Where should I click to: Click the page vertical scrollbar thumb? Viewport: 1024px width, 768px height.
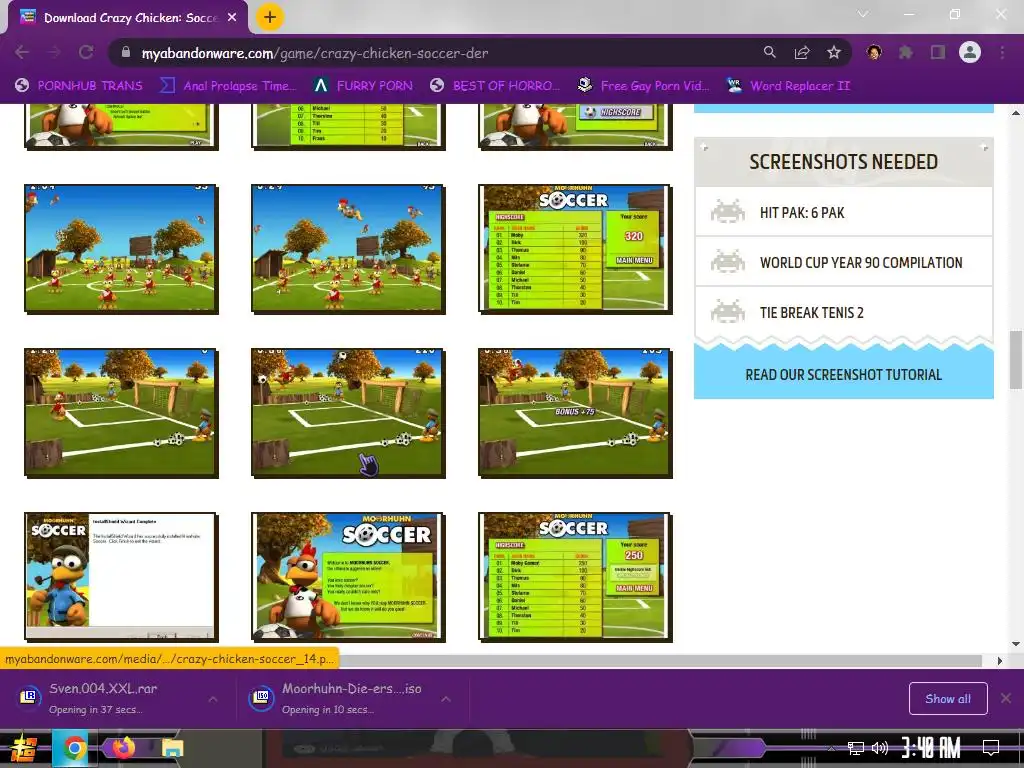1016,359
